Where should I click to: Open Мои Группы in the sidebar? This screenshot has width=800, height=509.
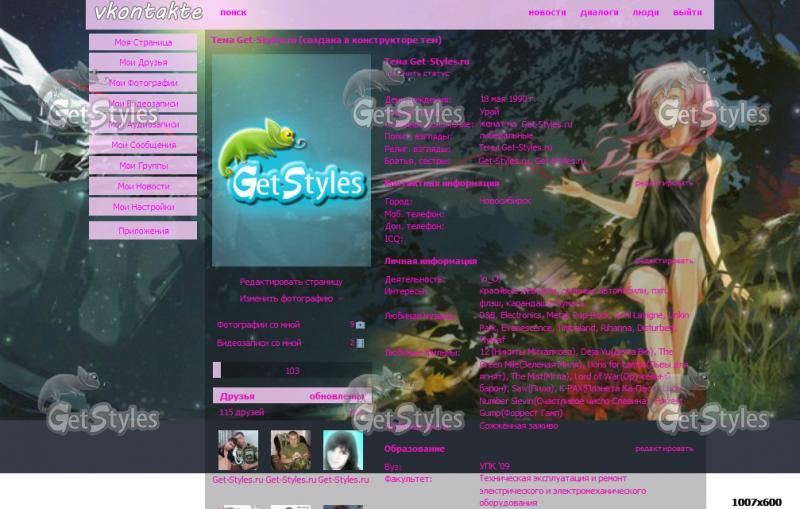(143, 165)
